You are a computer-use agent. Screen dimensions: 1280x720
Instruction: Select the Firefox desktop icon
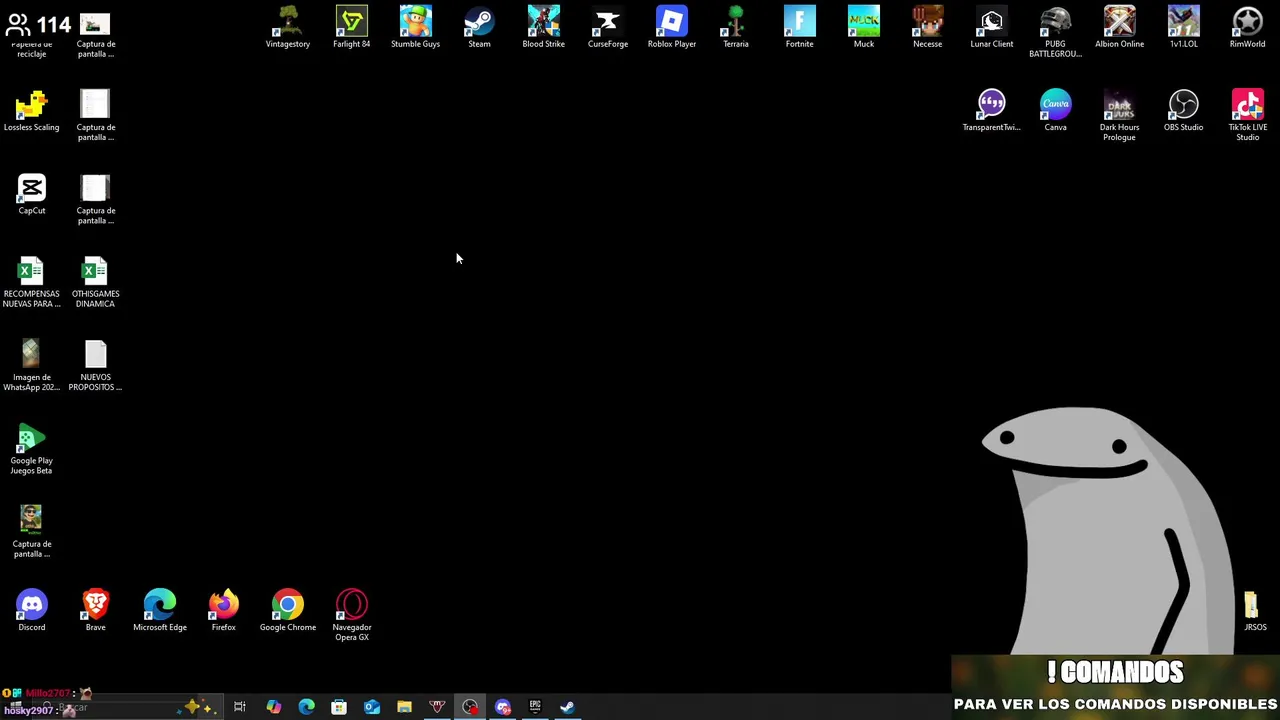[224, 611]
